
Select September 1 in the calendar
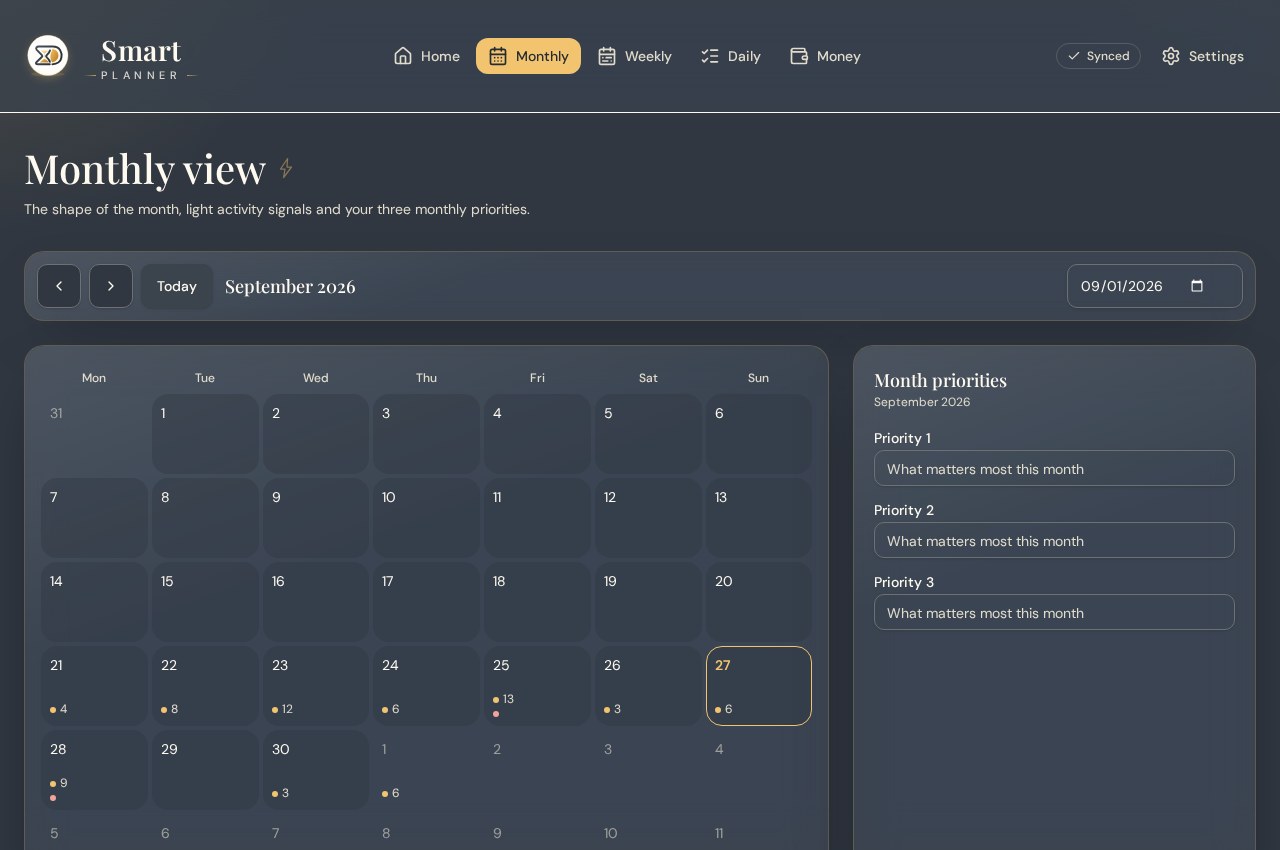point(205,434)
